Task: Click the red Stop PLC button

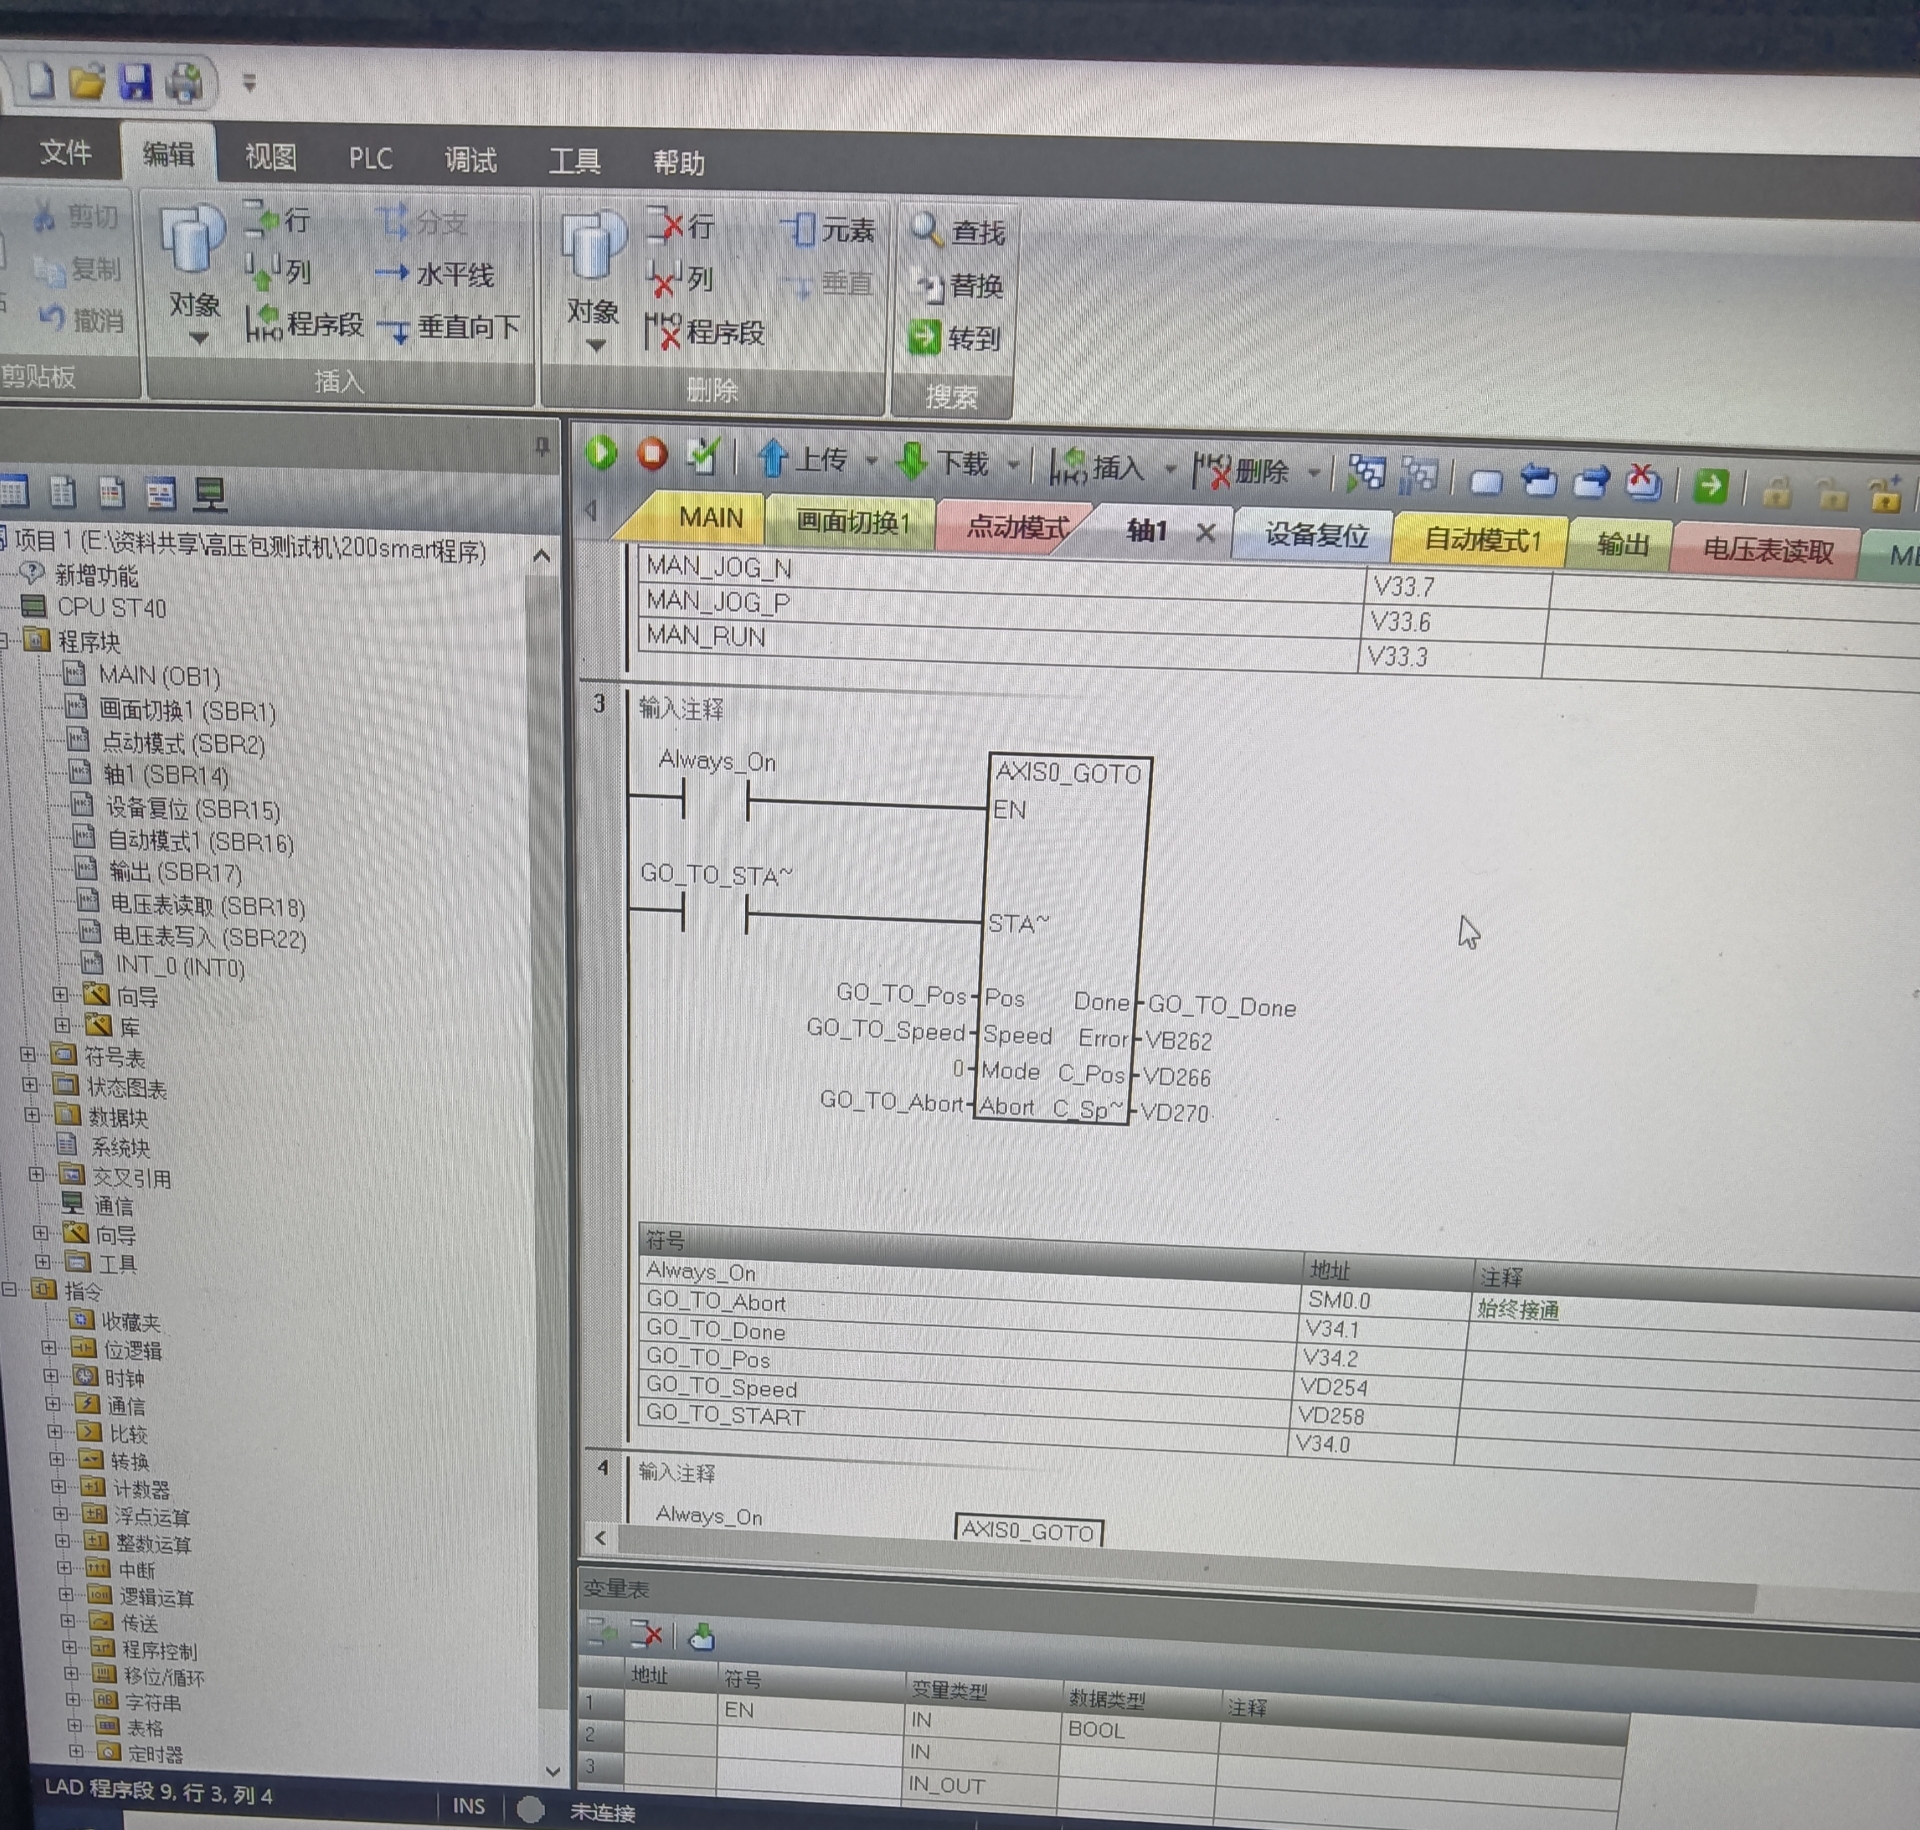Action: [x=652, y=455]
